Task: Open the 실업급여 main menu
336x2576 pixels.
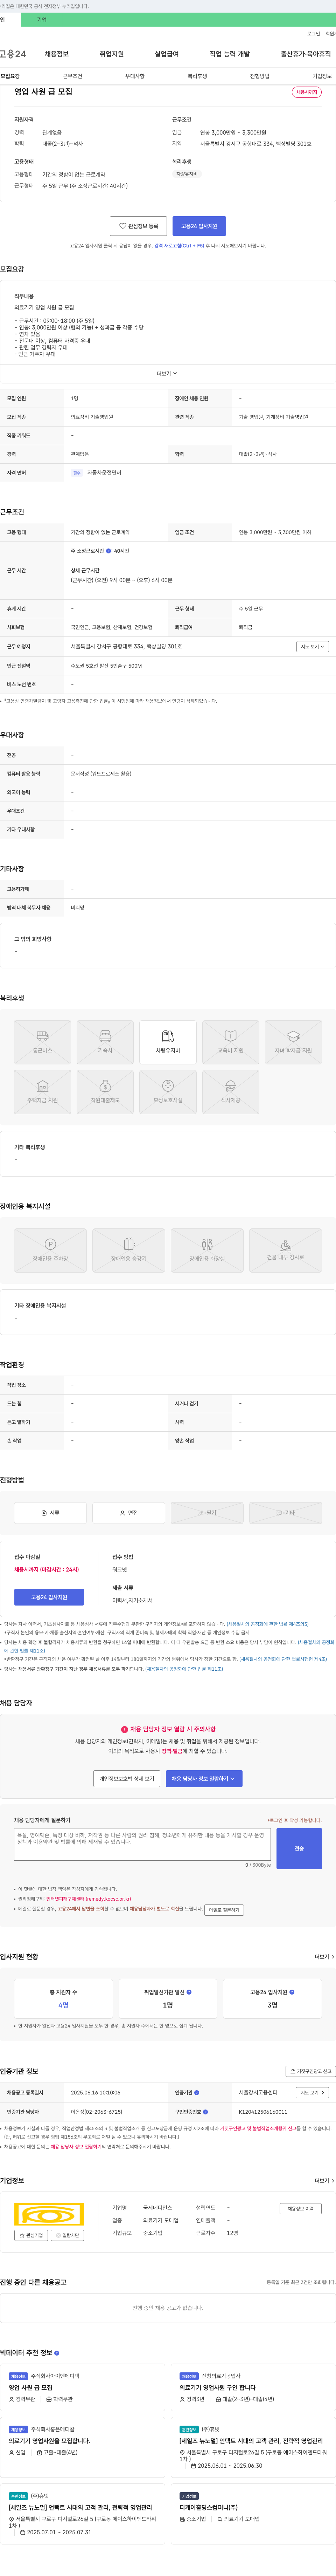Action: coord(167,54)
